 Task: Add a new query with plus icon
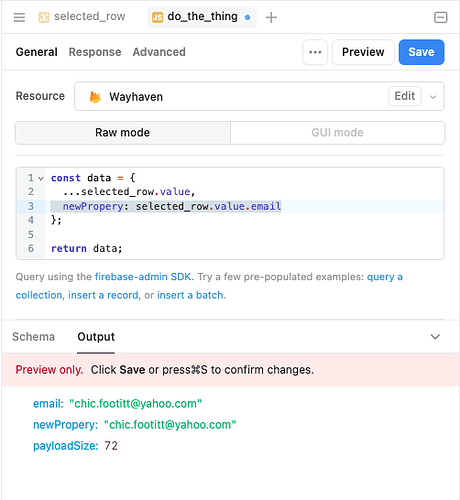click(x=271, y=17)
